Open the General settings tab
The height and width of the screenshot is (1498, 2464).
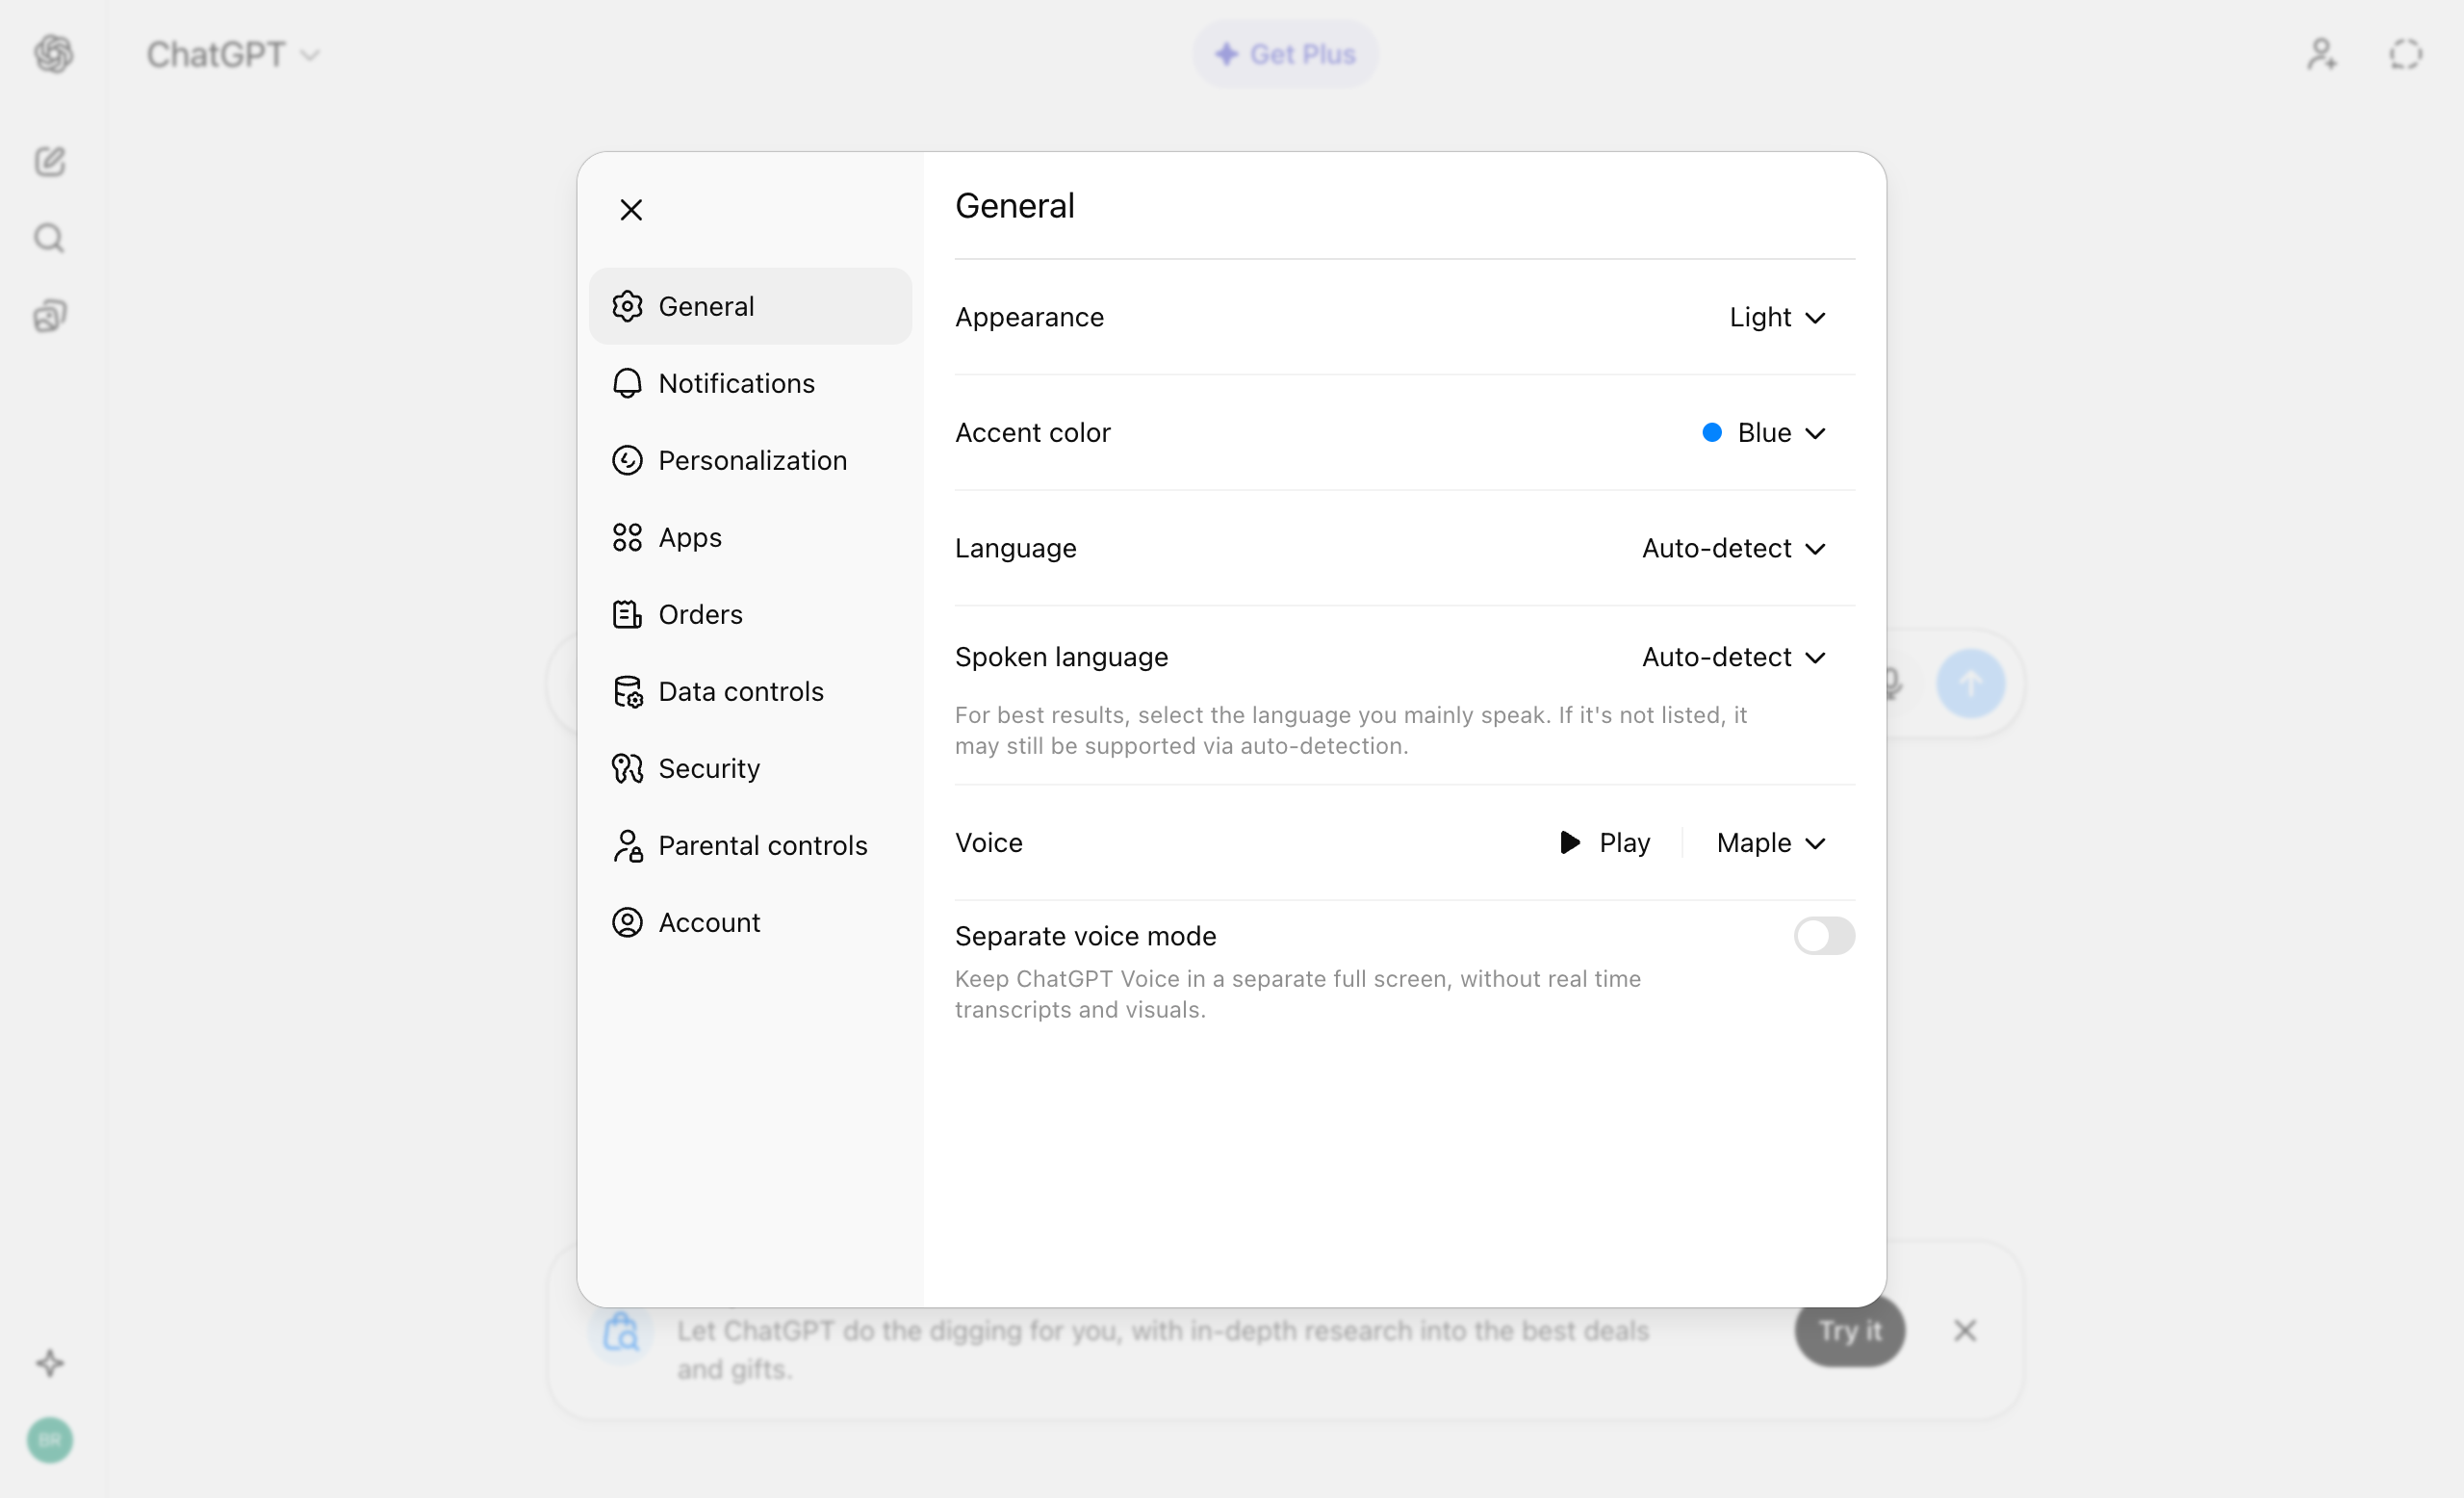750,306
